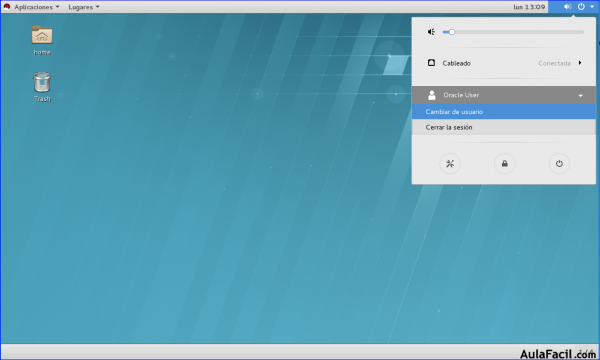Click the Oracle User avatar icon
The height and width of the screenshot is (360, 600).
pyautogui.click(x=432, y=95)
